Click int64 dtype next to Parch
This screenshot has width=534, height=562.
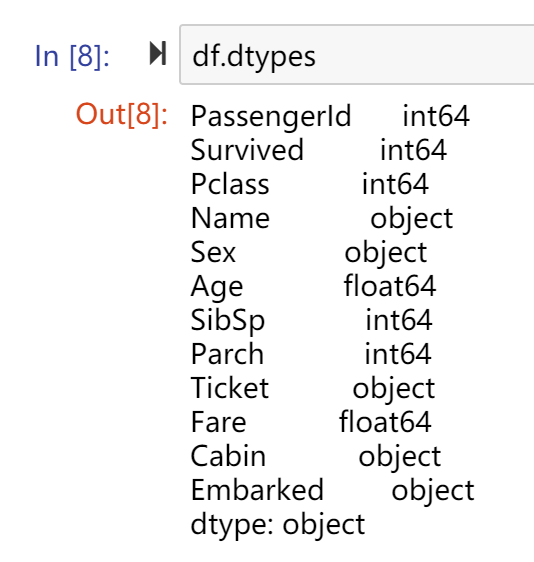pyautogui.click(x=398, y=354)
